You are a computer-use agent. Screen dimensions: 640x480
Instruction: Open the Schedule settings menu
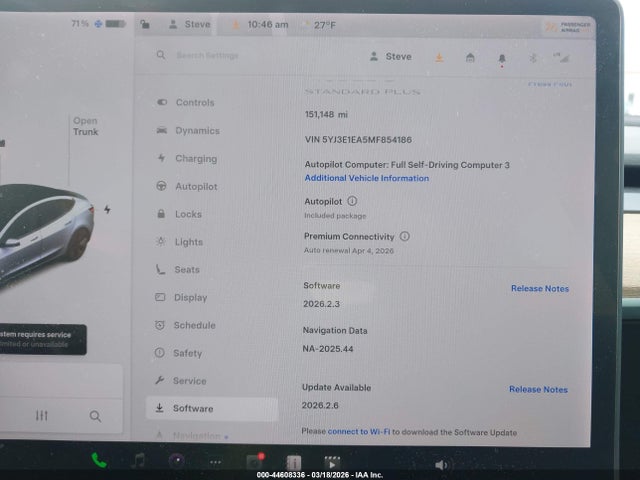click(x=185, y=325)
